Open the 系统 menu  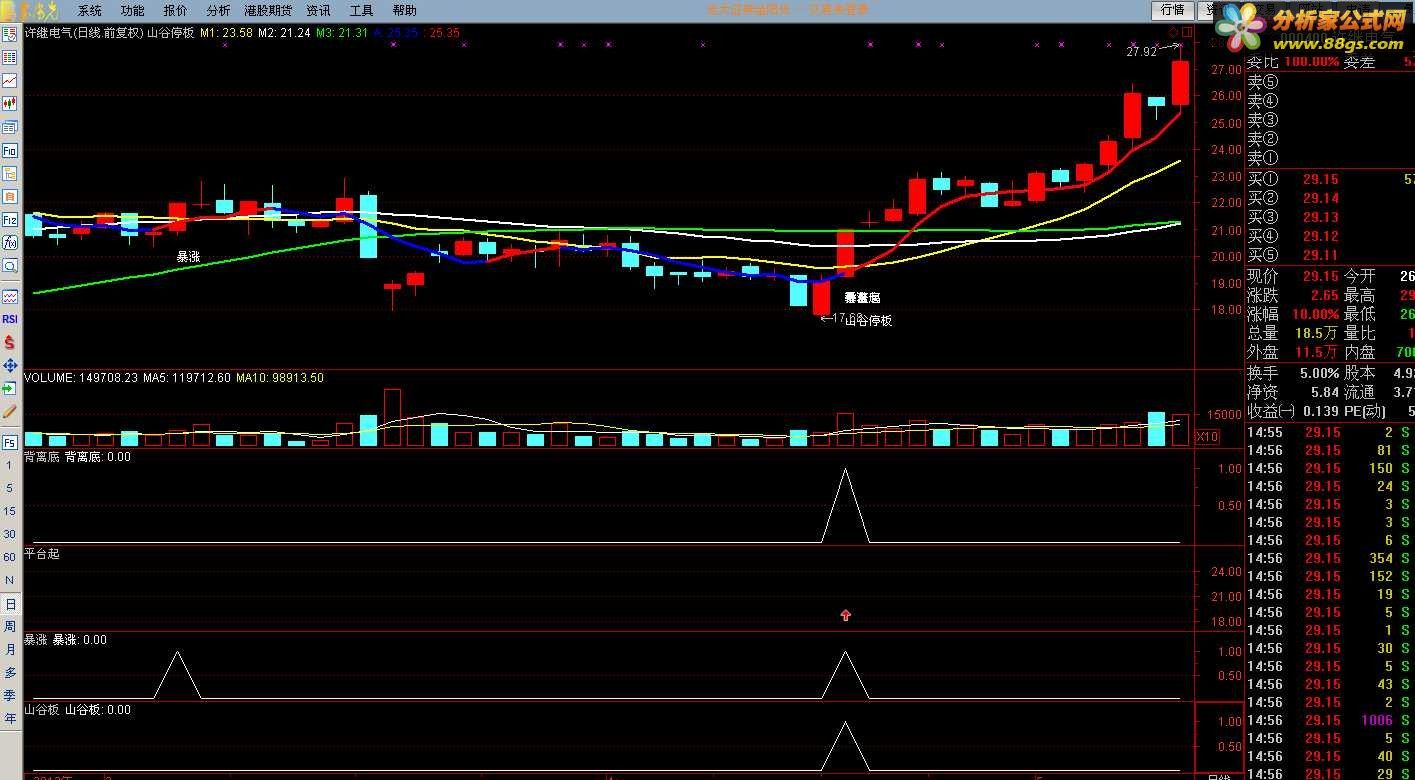coord(90,11)
